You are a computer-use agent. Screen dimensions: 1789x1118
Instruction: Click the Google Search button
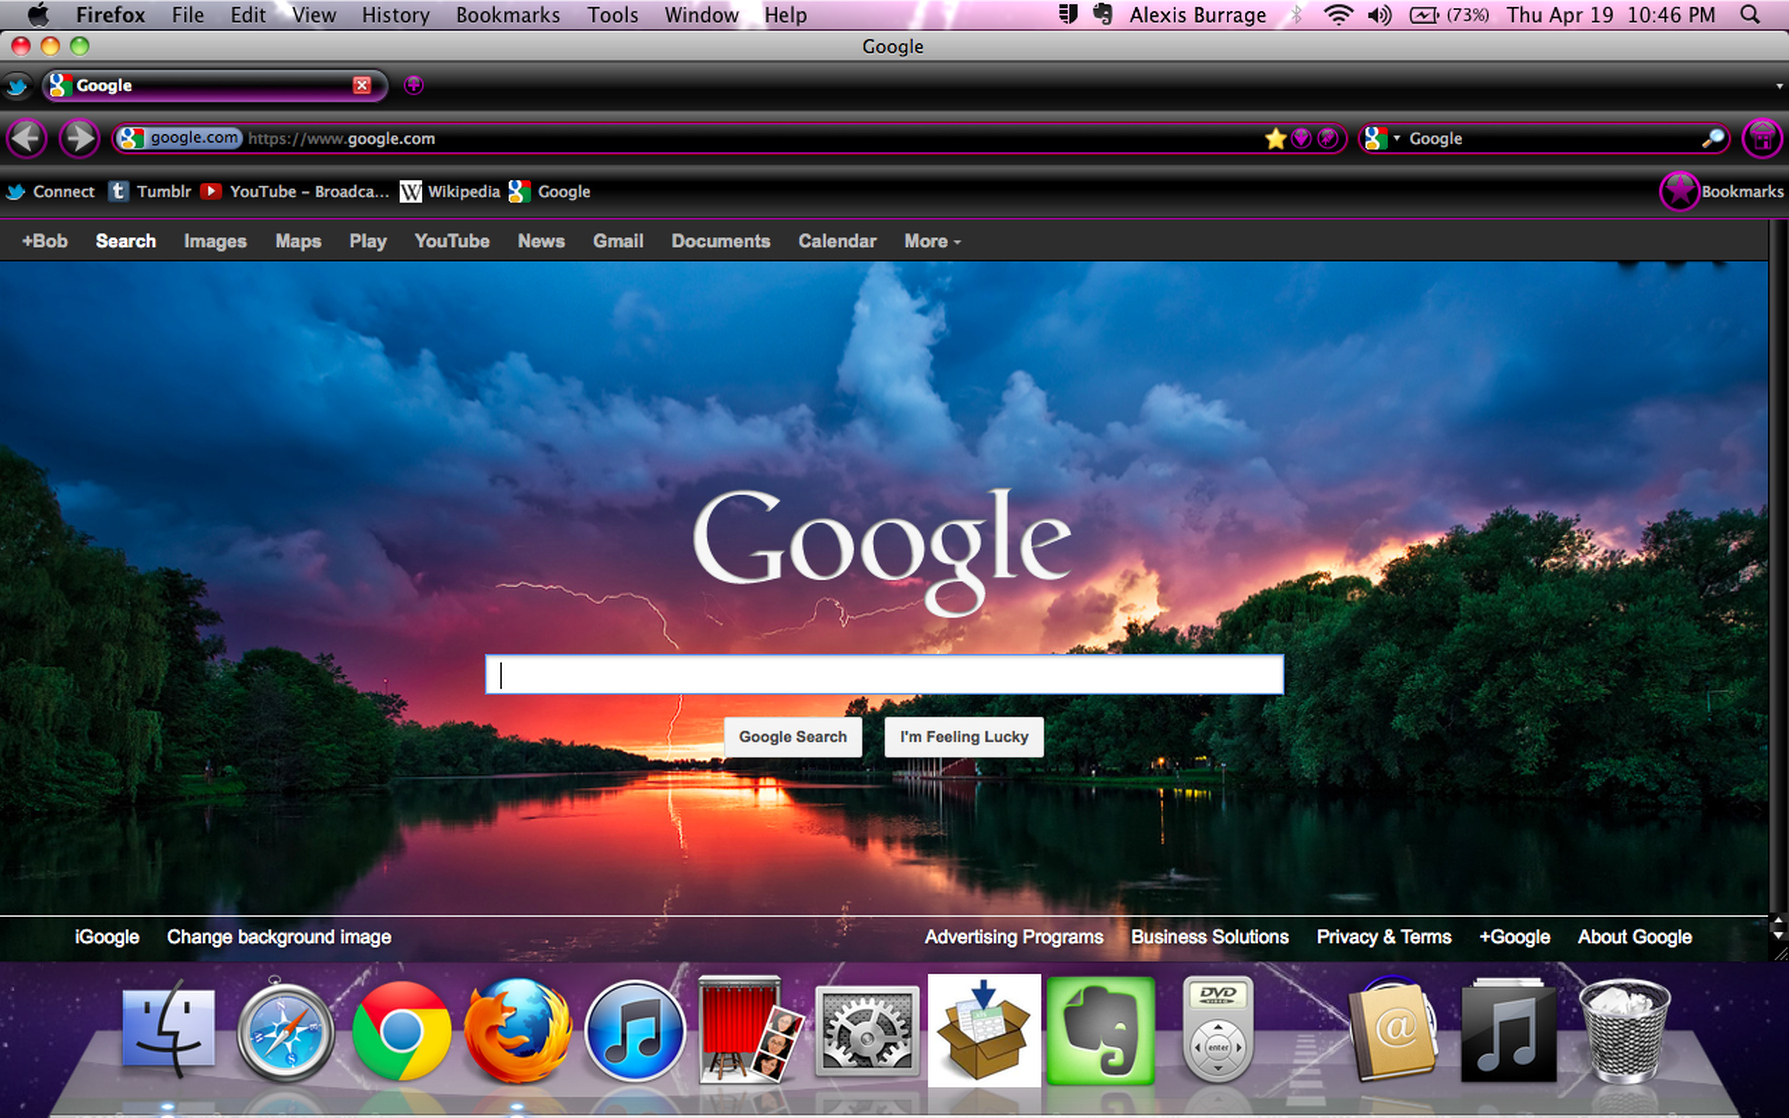(793, 737)
